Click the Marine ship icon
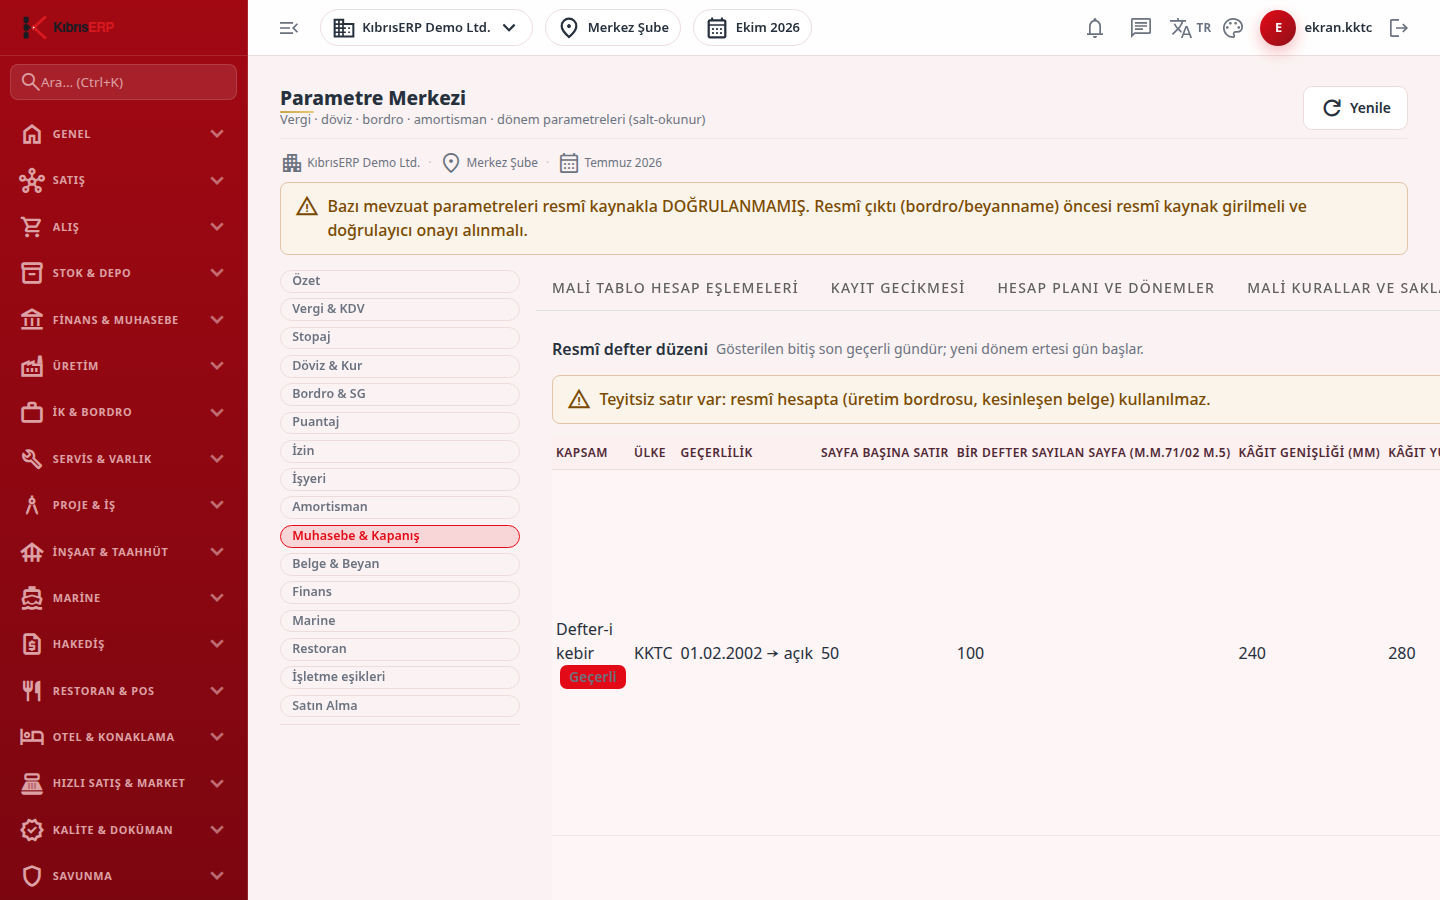This screenshot has width=1440, height=900. tap(32, 598)
